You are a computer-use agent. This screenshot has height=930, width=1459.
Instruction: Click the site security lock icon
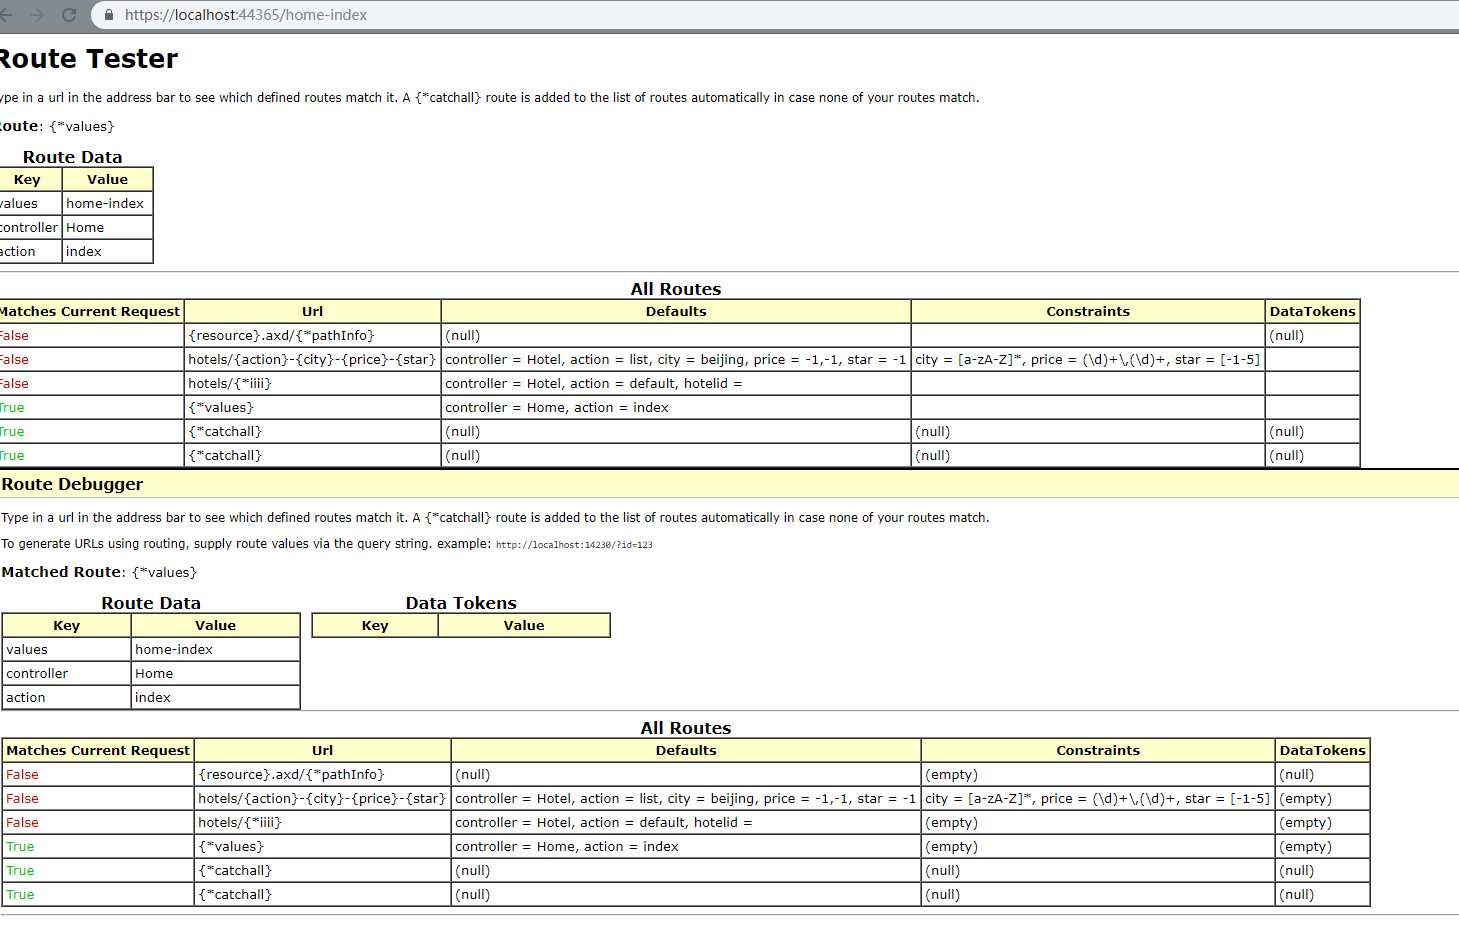pos(109,15)
